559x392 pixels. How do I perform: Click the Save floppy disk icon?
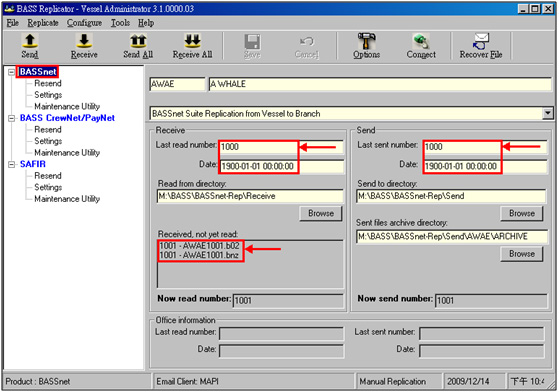click(252, 42)
